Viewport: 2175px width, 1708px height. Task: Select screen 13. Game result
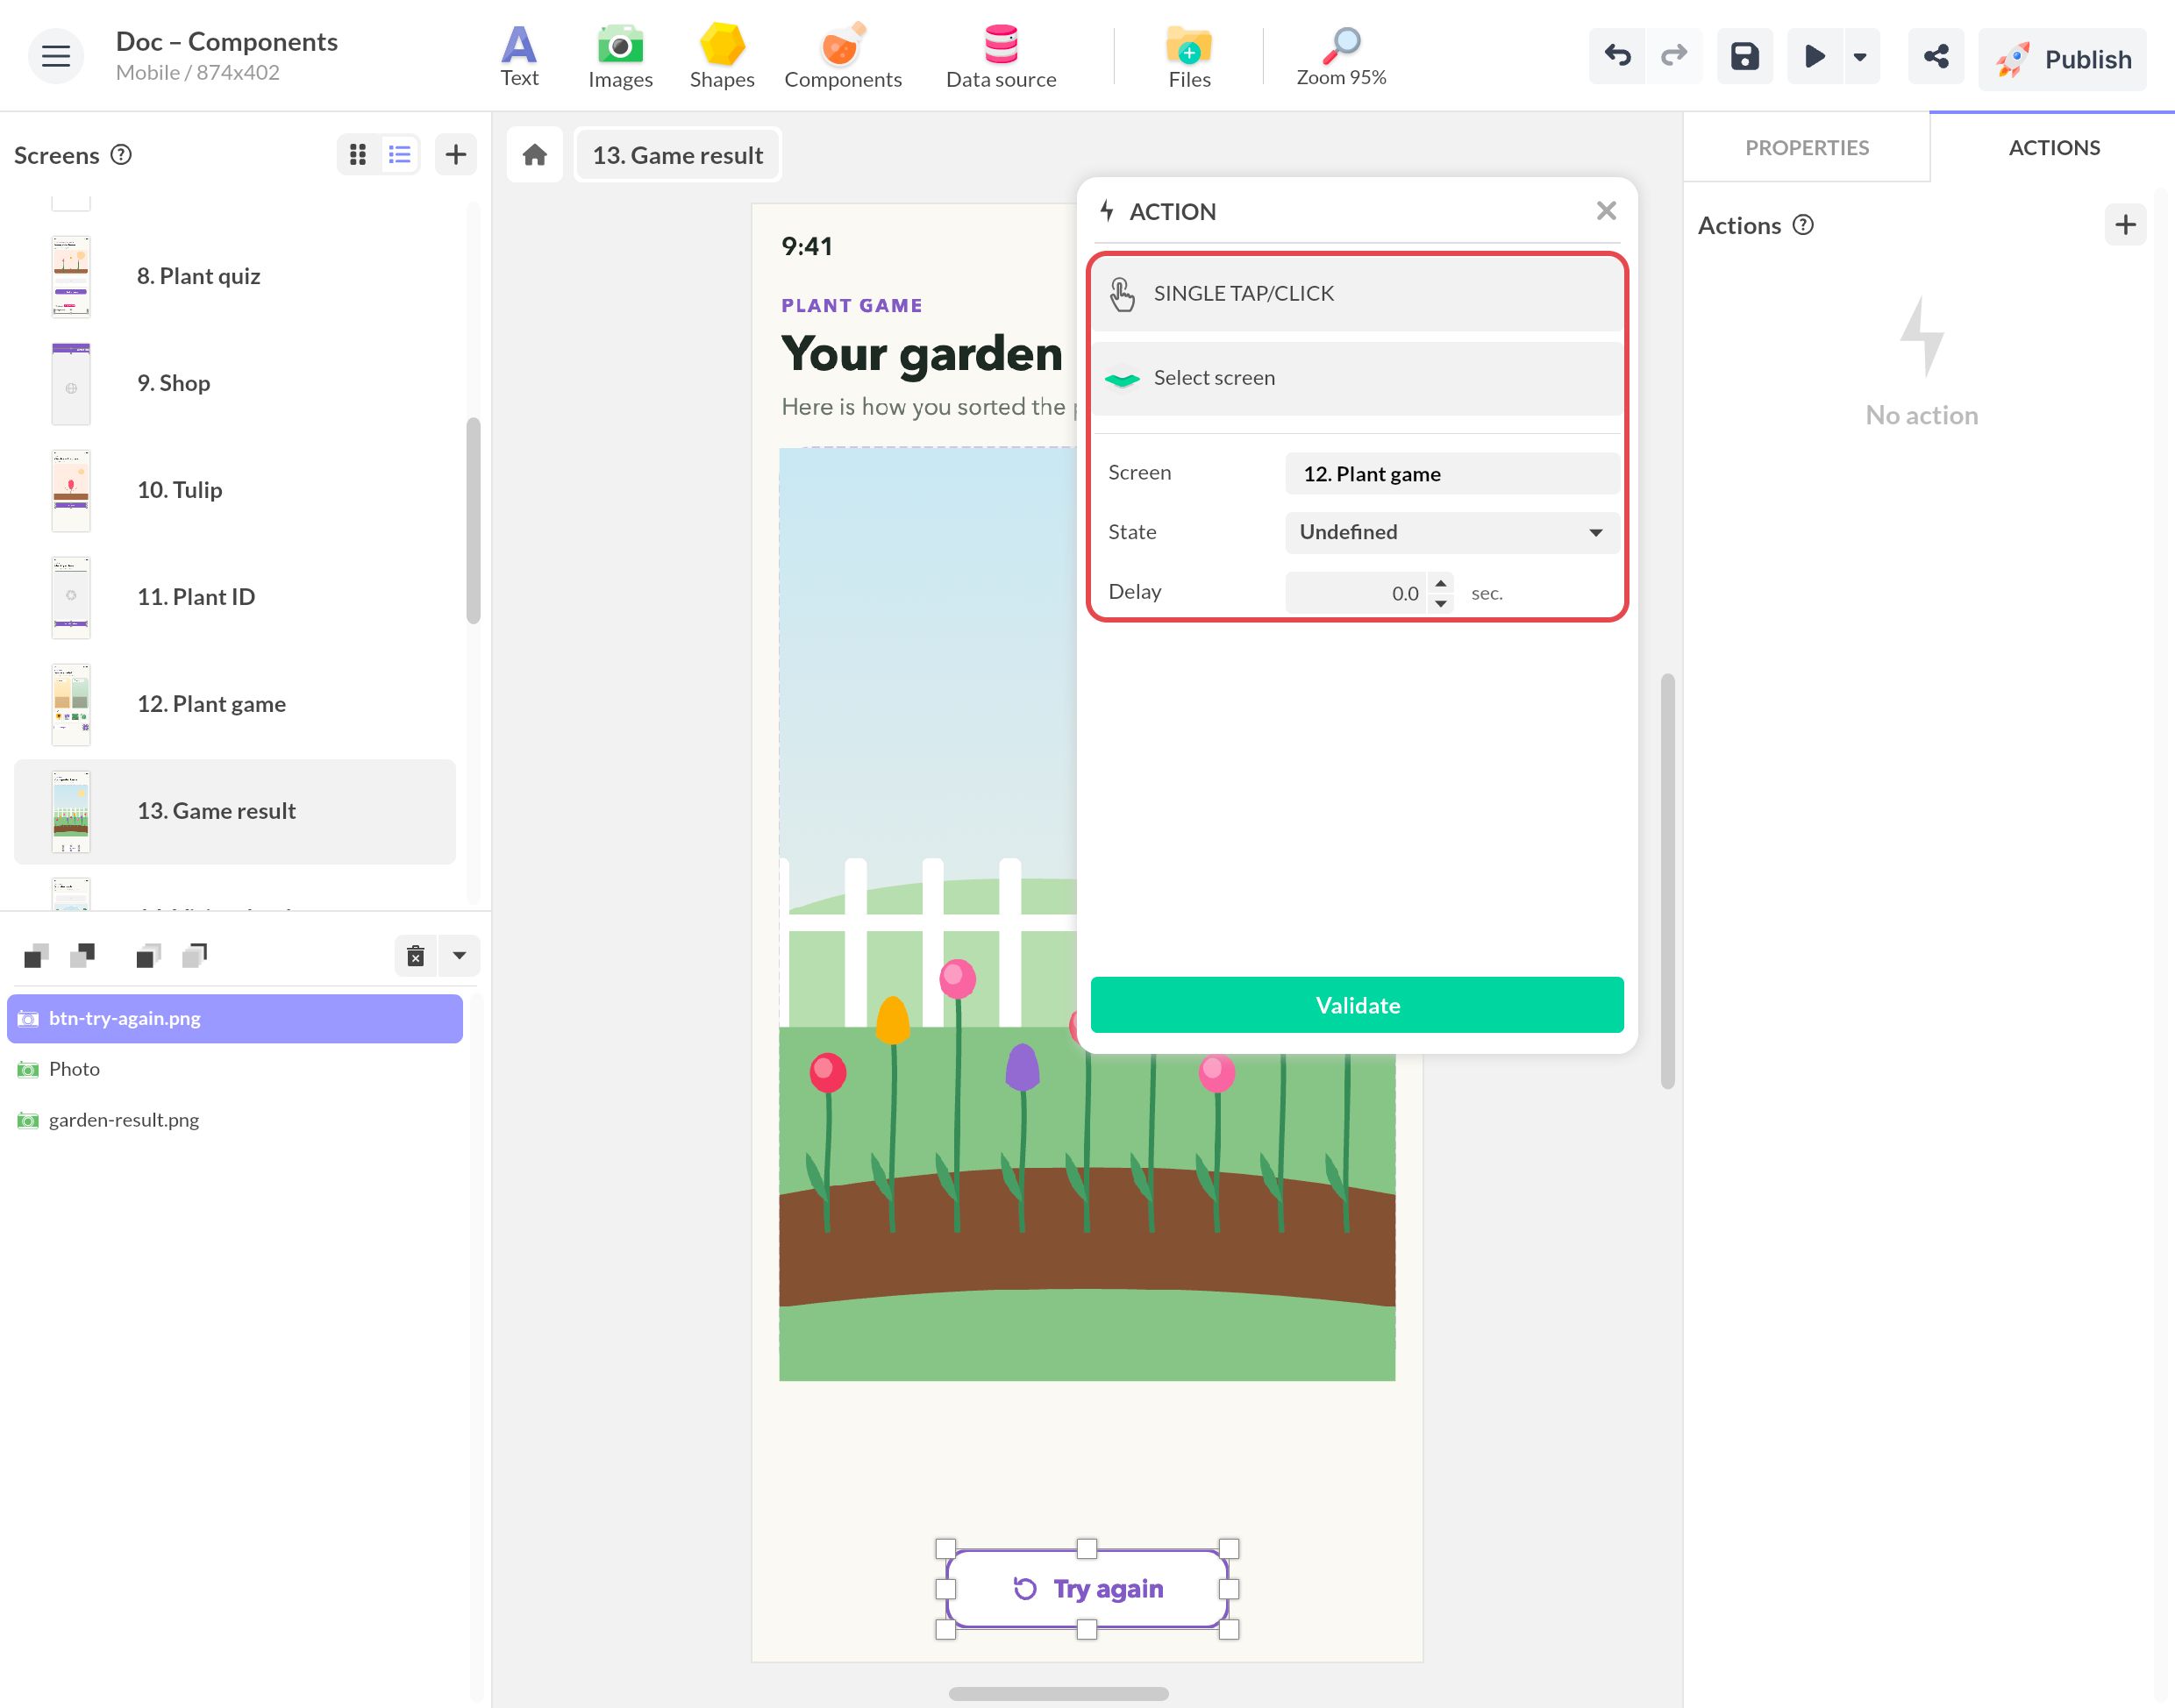tap(235, 811)
